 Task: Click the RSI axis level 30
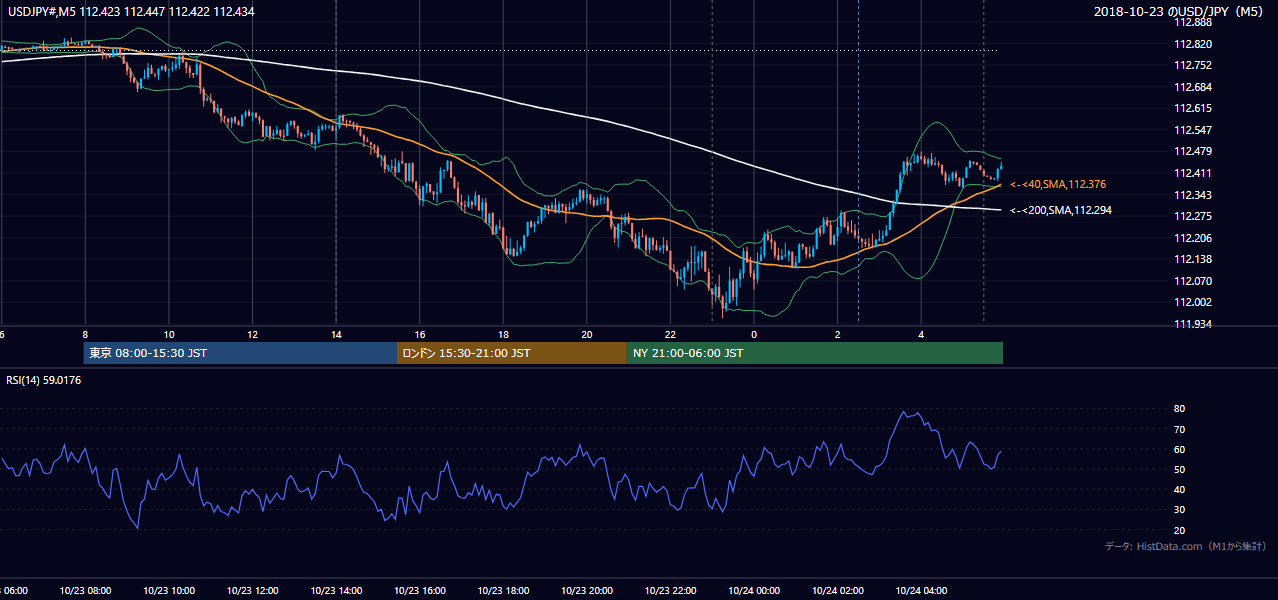coord(1179,510)
